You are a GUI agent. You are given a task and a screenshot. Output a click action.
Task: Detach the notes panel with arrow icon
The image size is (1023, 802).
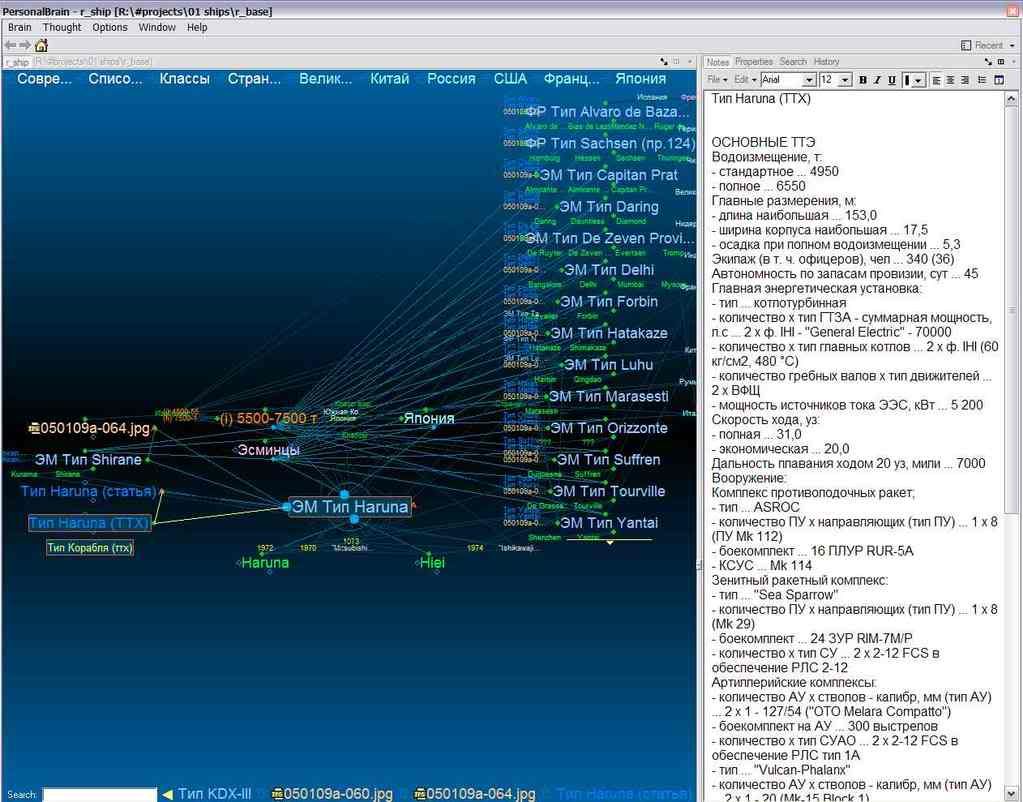[x=988, y=61]
